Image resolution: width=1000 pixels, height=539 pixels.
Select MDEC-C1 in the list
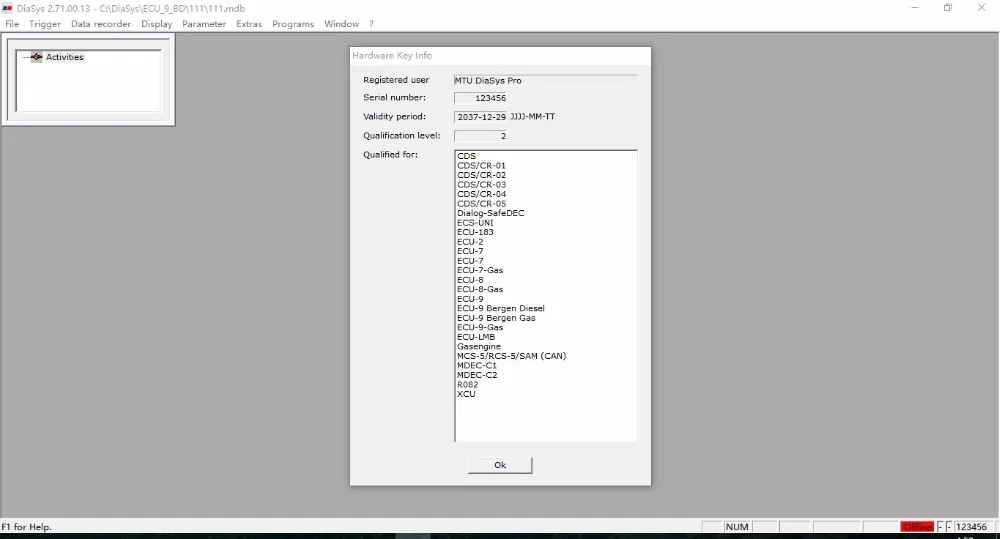pyautogui.click(x=477, y=365)
